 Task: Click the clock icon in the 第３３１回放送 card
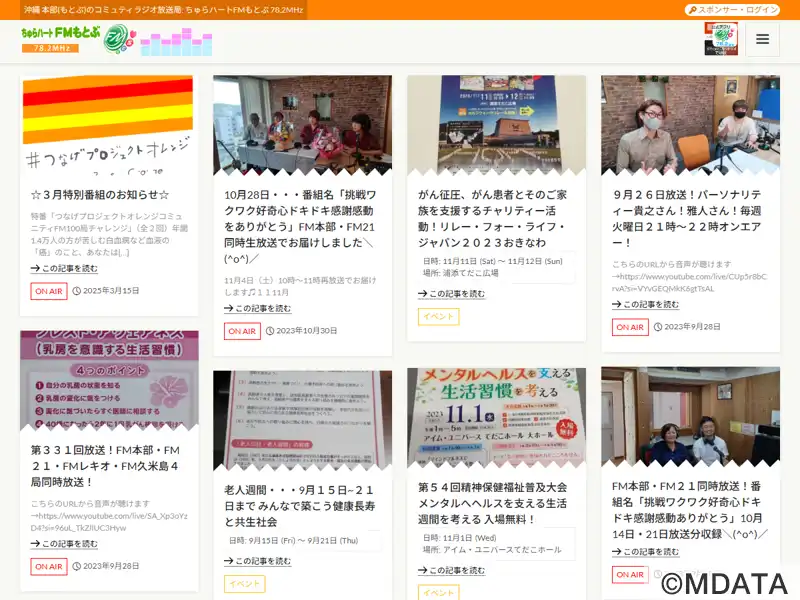click(x=77, y=566)
